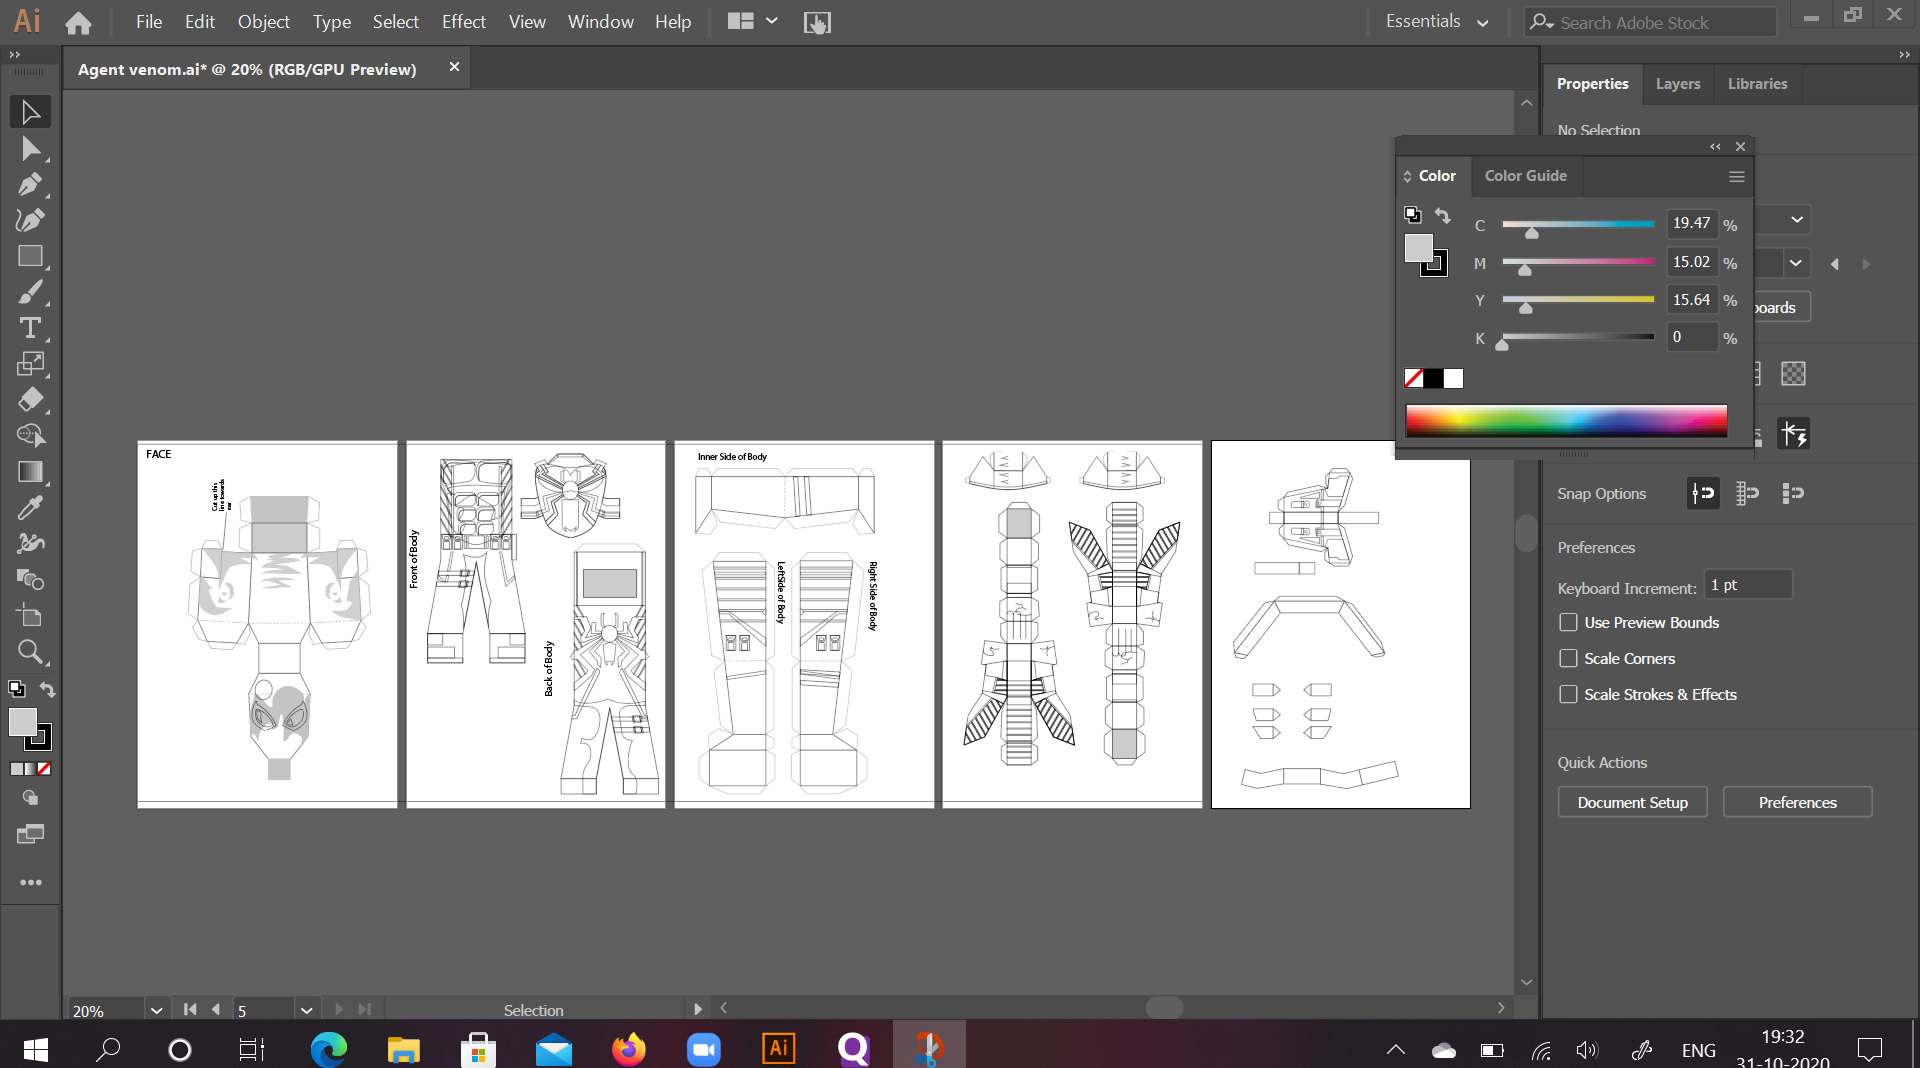Viewport: 1920px width, 1068px height.
Task: Select the Pen tool
Action: [x=30, y=185]
